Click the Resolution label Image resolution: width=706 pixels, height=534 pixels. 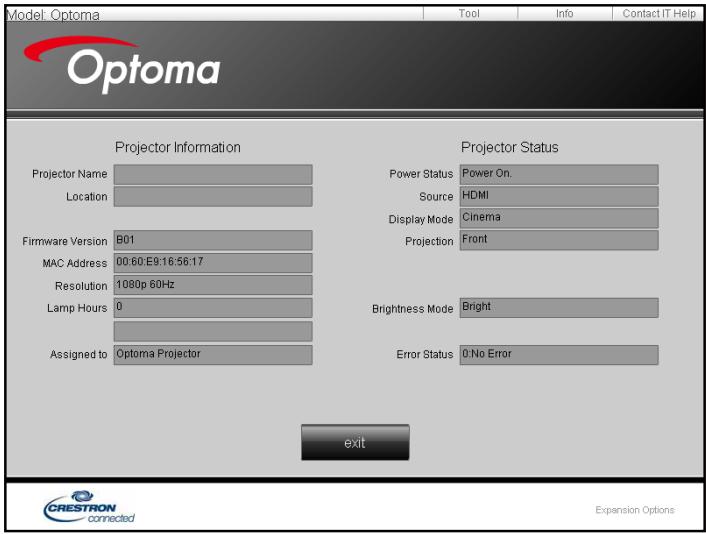point(81,286)
